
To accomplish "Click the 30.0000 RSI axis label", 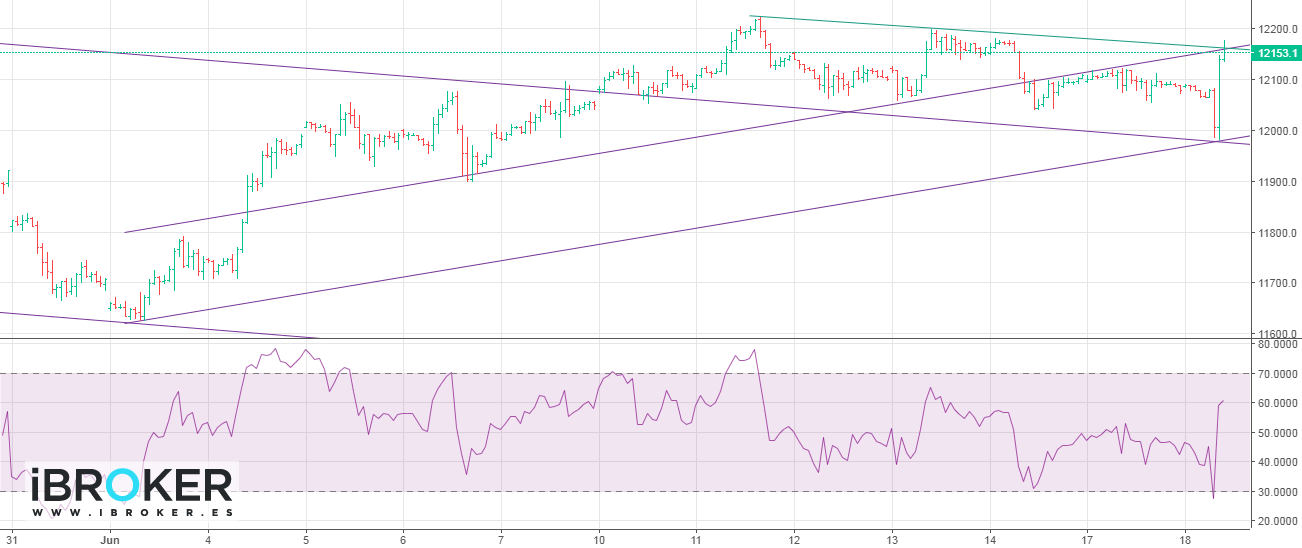I will [x=1279, y=492].
